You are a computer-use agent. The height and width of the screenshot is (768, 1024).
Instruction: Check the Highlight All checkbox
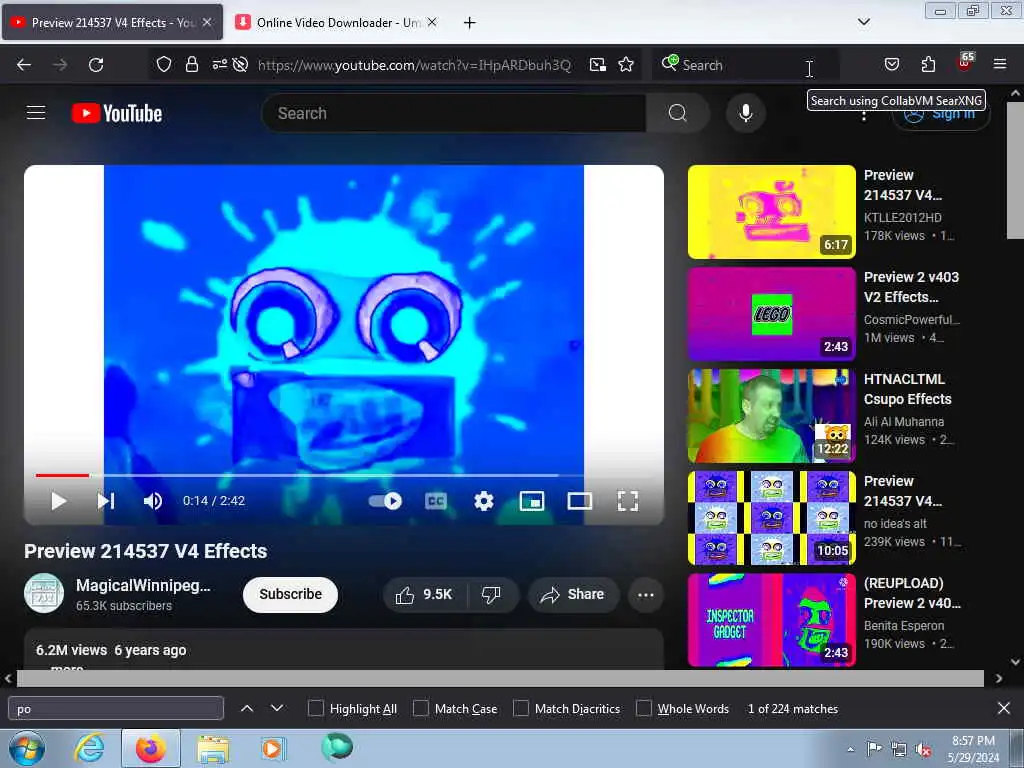coord(315,709)
